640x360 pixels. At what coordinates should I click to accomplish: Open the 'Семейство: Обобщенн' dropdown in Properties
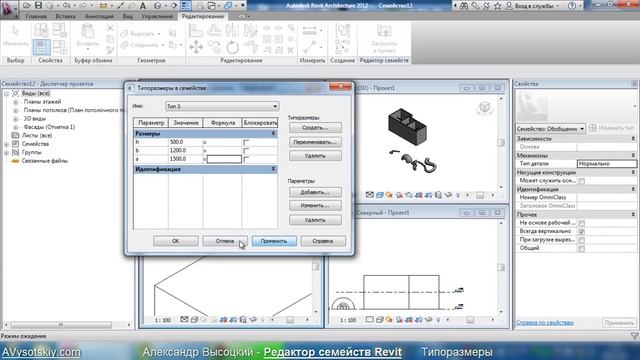(x=550, y=129)
